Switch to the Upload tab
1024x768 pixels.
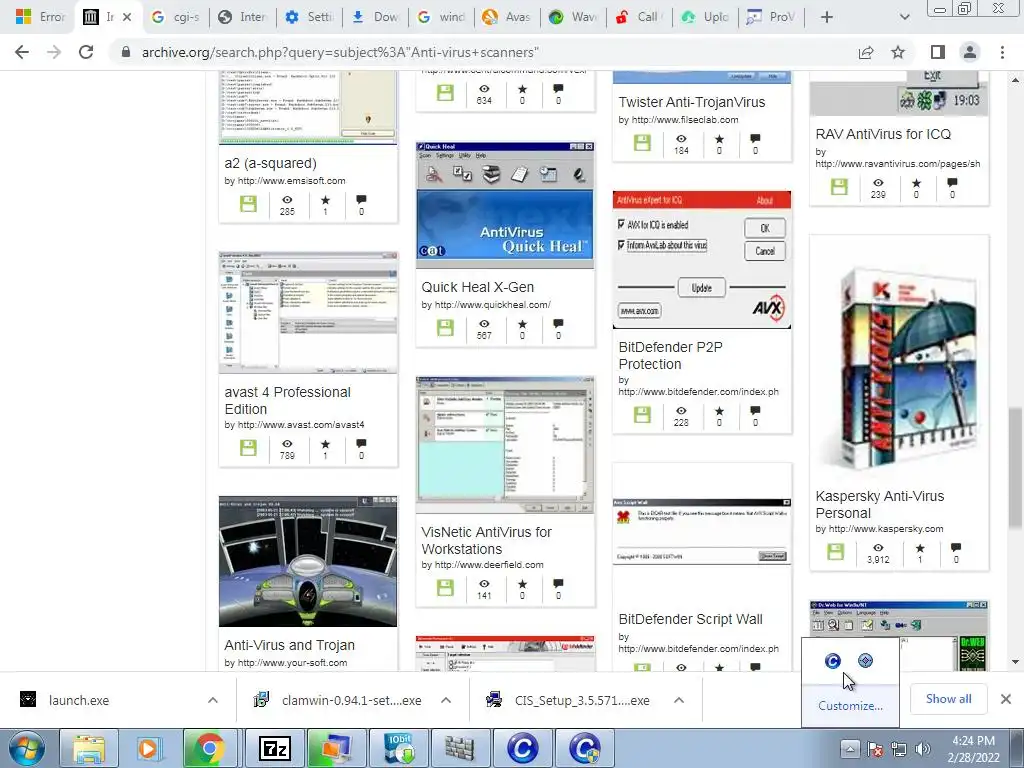[705, 17]
